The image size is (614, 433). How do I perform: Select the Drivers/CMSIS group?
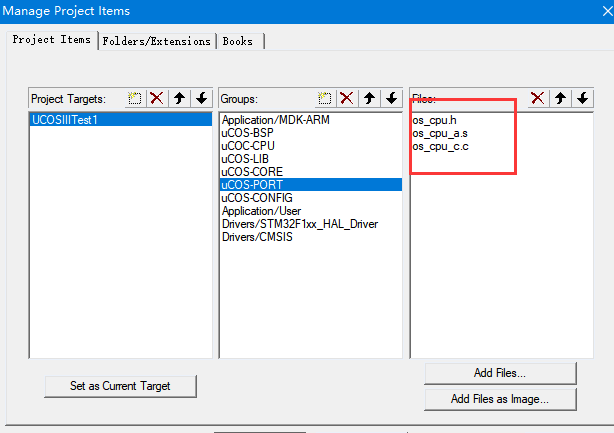311,236
